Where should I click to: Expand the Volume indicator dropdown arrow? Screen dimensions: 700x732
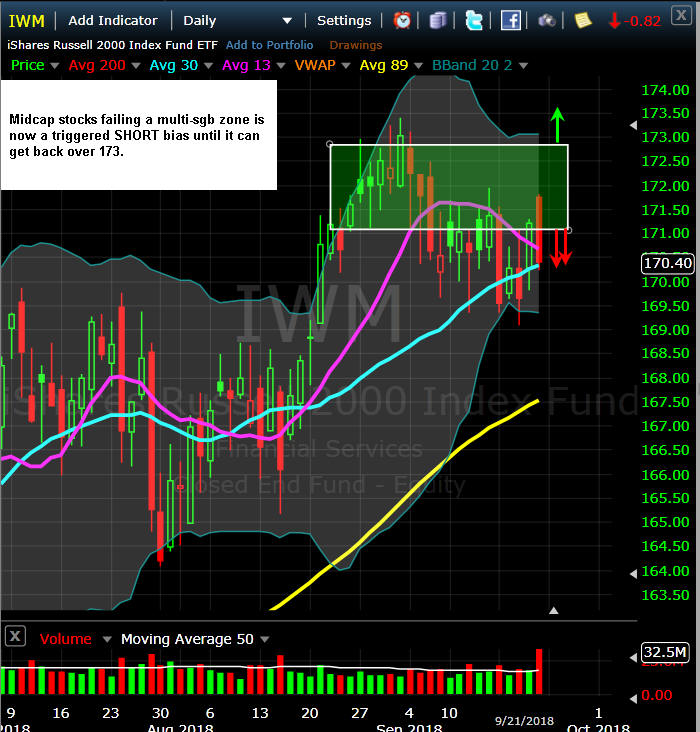click(x=107, y=639)
